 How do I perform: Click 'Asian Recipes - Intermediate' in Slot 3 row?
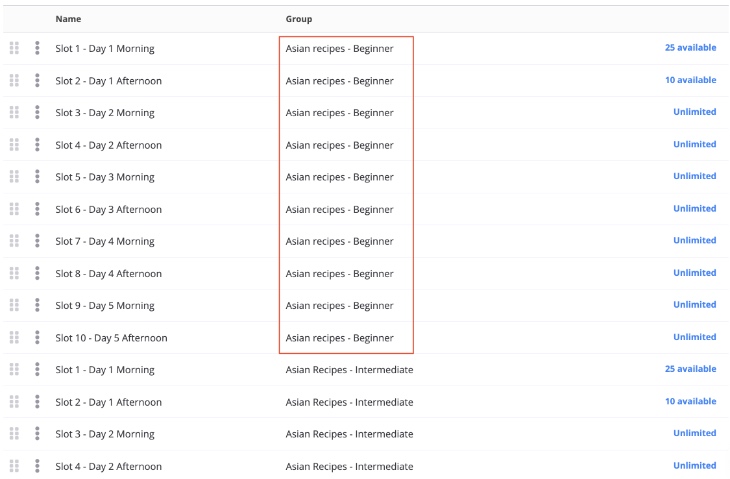pos(349,434)
